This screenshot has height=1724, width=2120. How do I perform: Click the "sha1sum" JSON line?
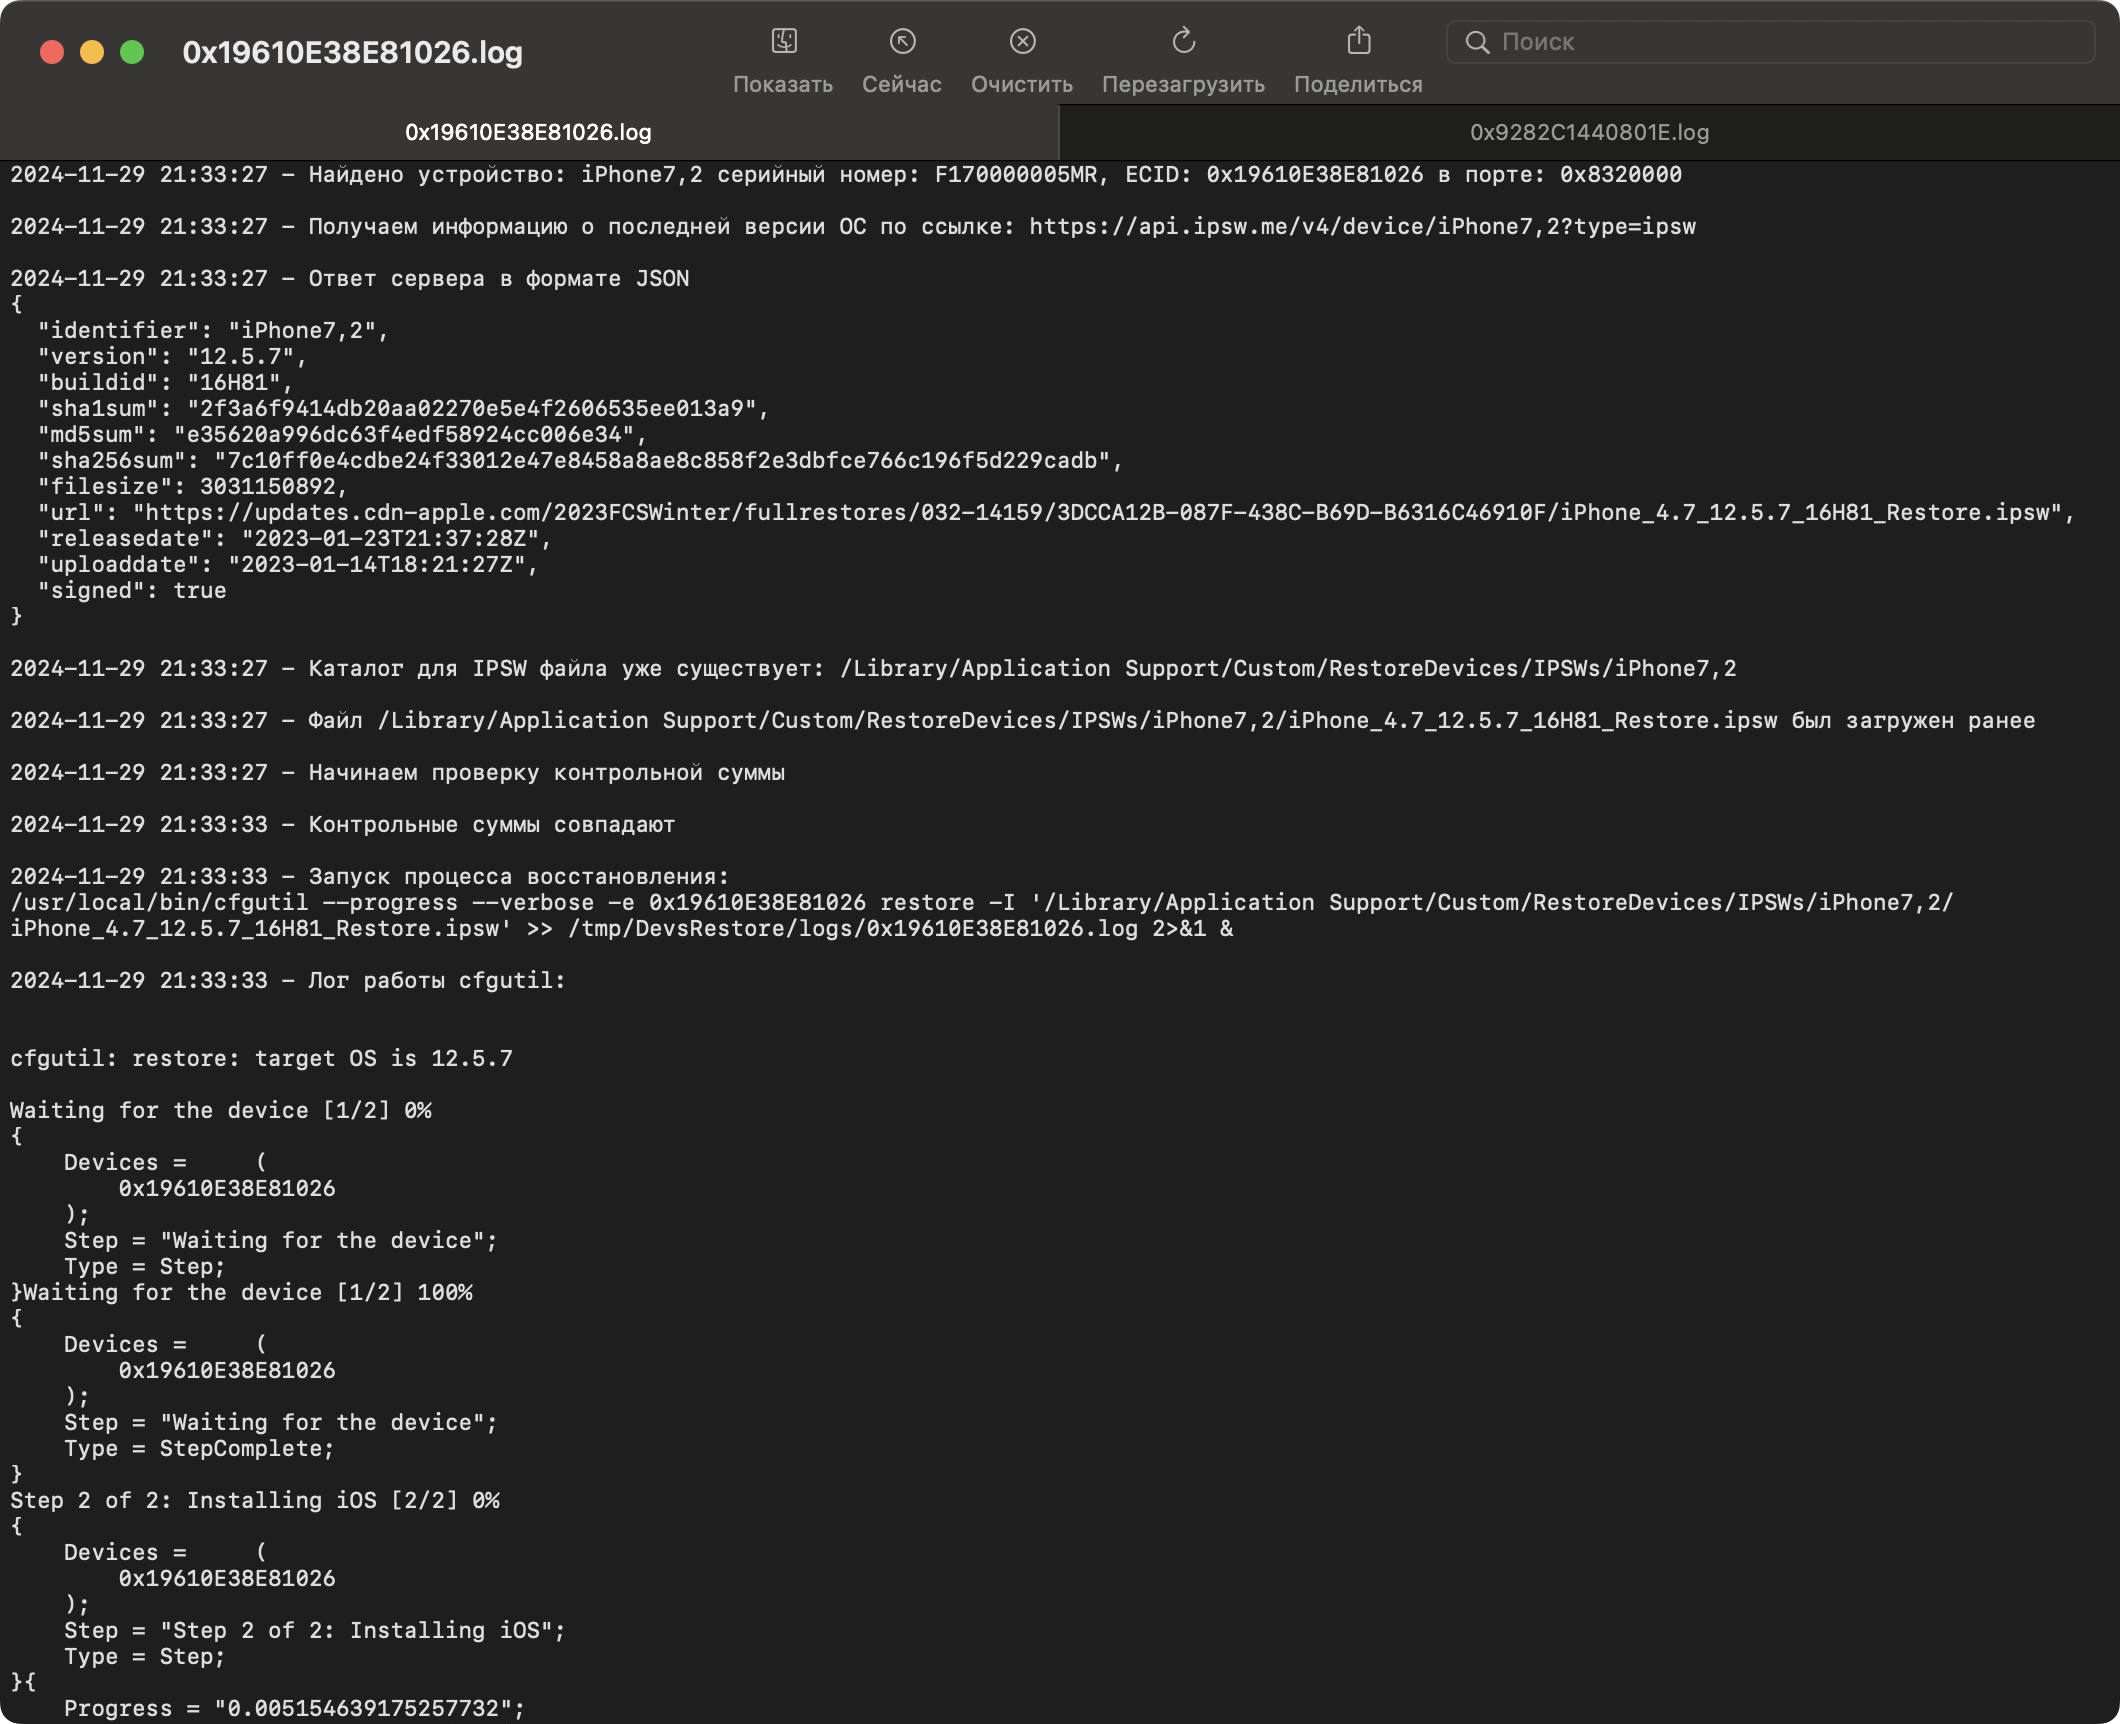tap(403, 409)
